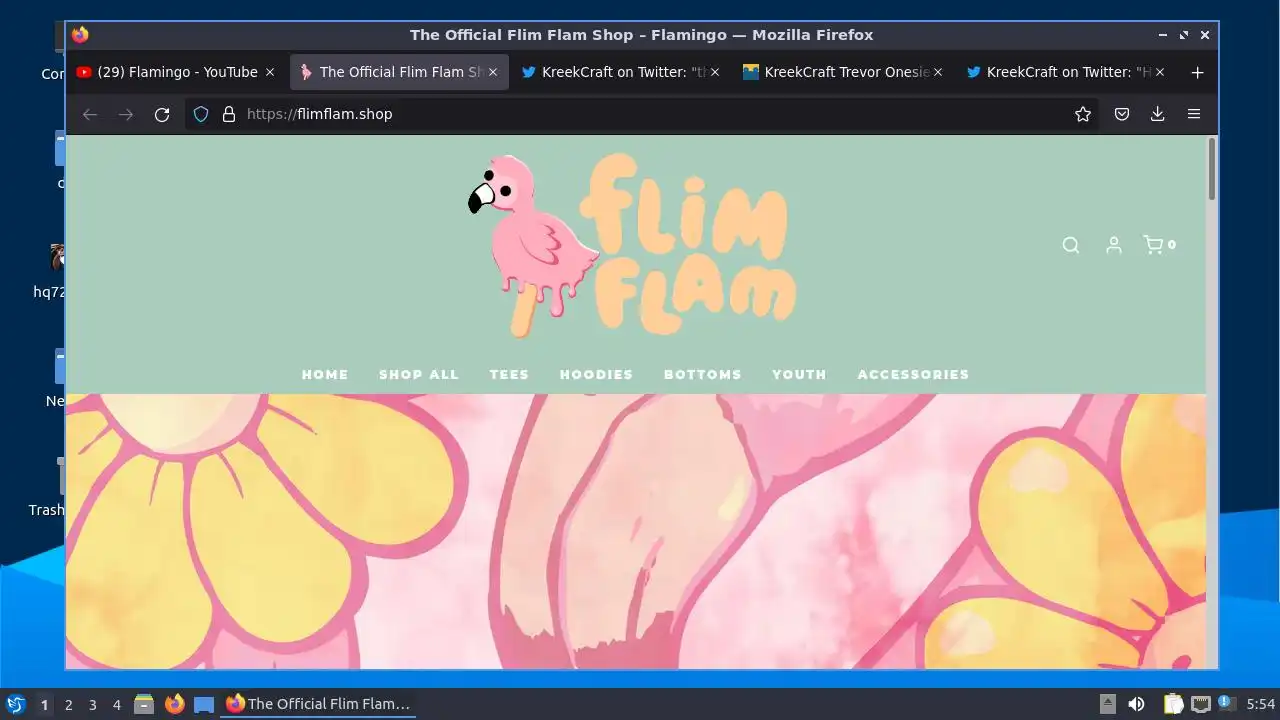Open the LXQt start menu bird icon
Viewport: 1280px width, 720px height.
[15, 704]
